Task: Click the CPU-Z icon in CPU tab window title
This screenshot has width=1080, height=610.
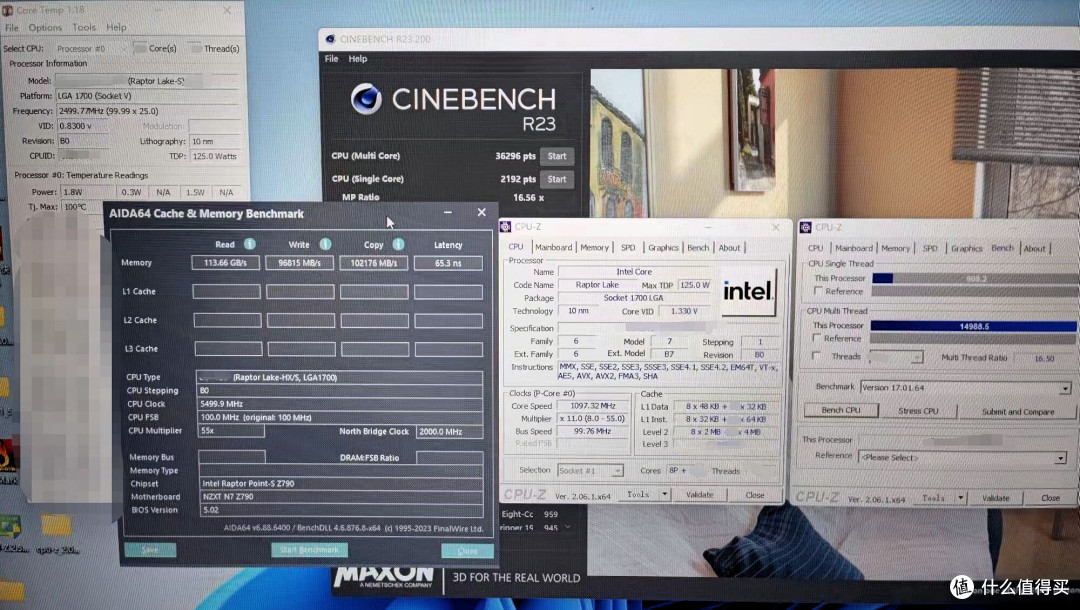Action: tap(506, 227)
